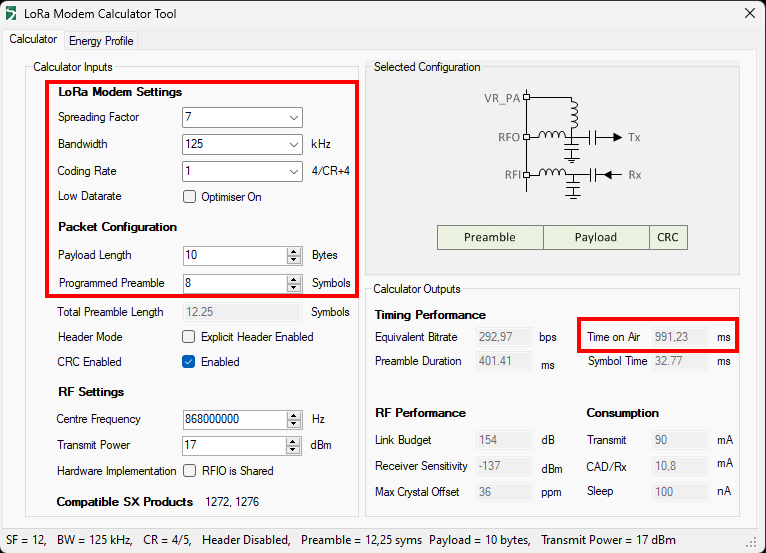Click the Payload Length input field
Viewport: 766px width, 553px height.
234,255
